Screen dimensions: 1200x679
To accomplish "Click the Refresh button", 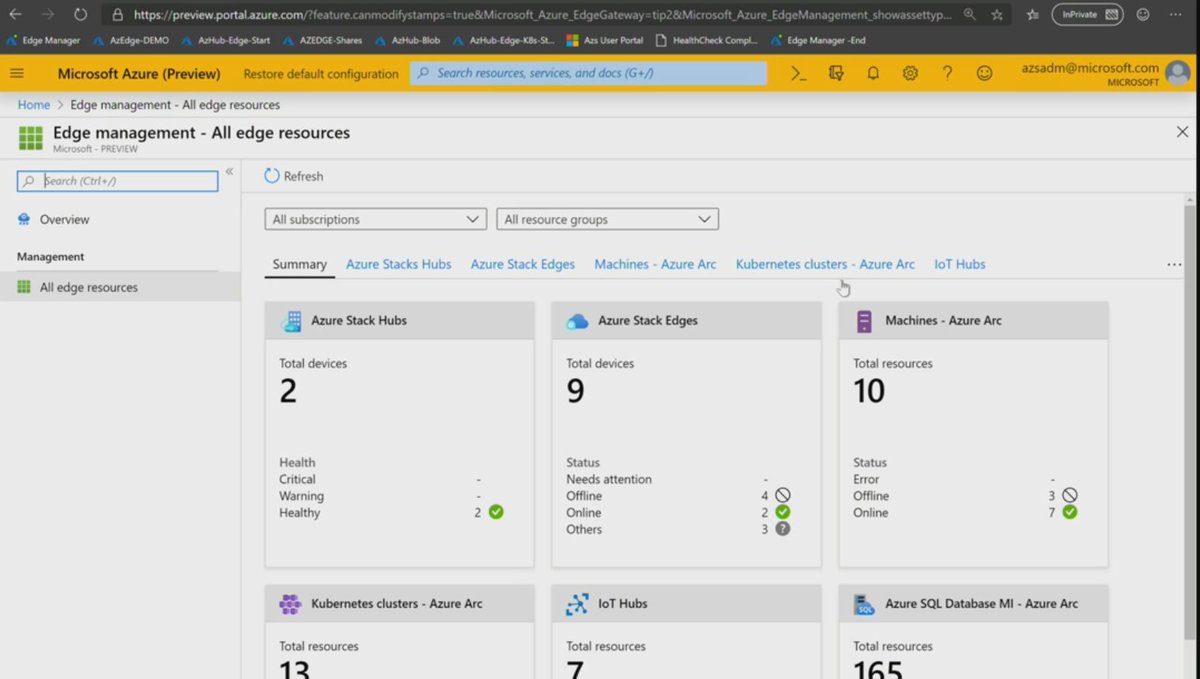I will [x=293, y=176].
